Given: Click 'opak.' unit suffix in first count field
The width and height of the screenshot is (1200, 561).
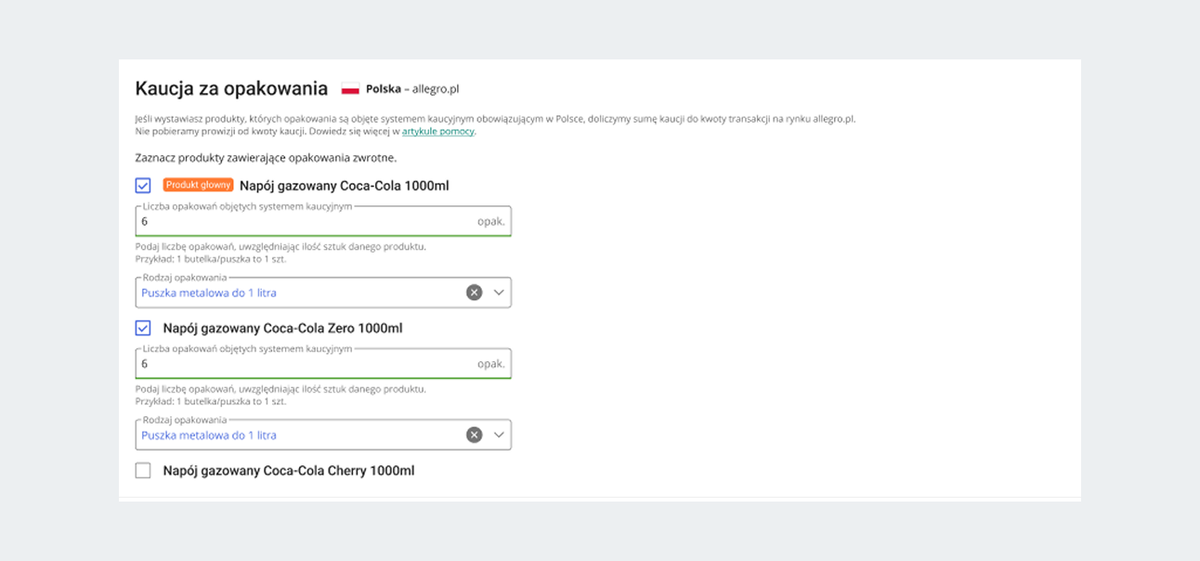Looking at the screenshot, I should click(x=491, y=221).
